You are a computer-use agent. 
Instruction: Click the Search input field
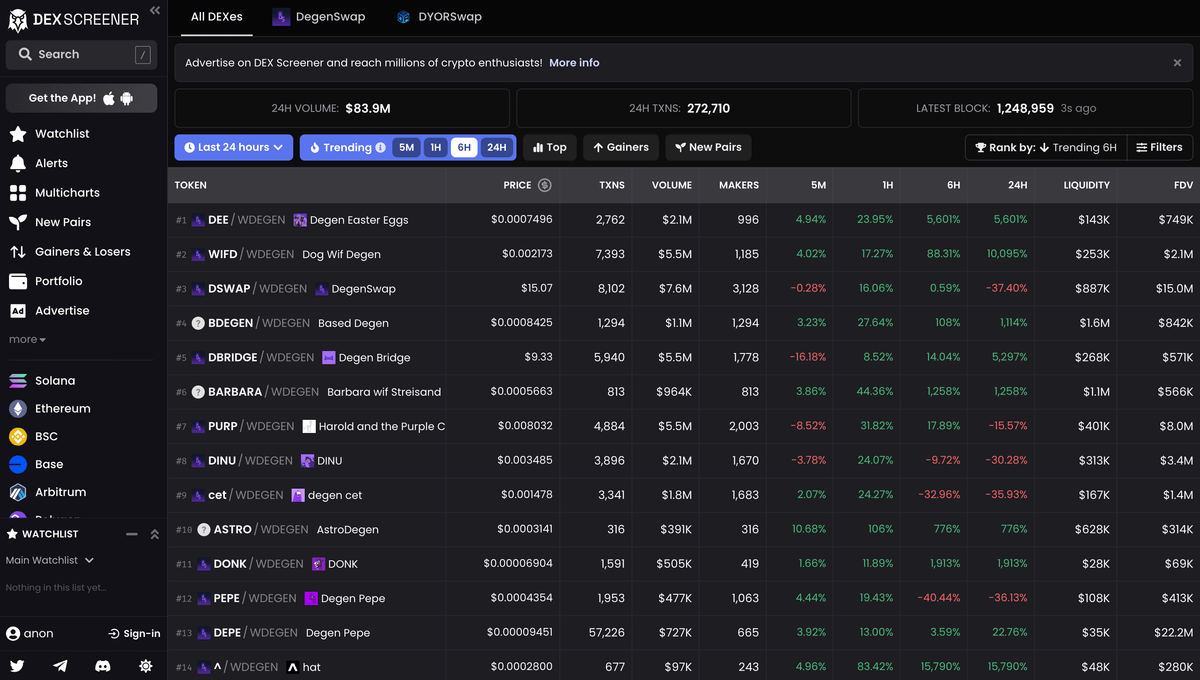point(81,55)
